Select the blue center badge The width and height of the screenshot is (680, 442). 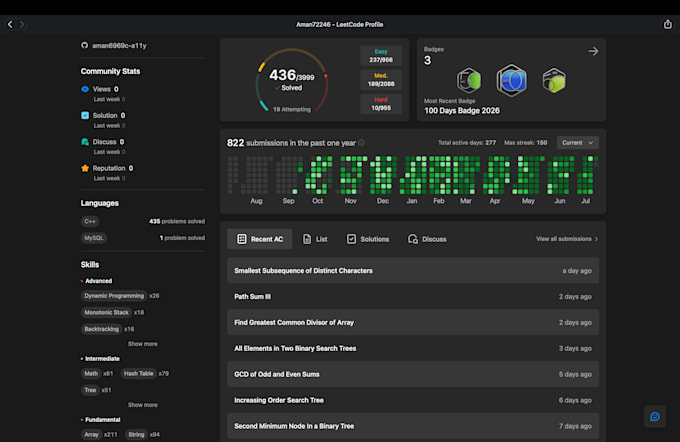pyautogui.click(x=512, y=80)
